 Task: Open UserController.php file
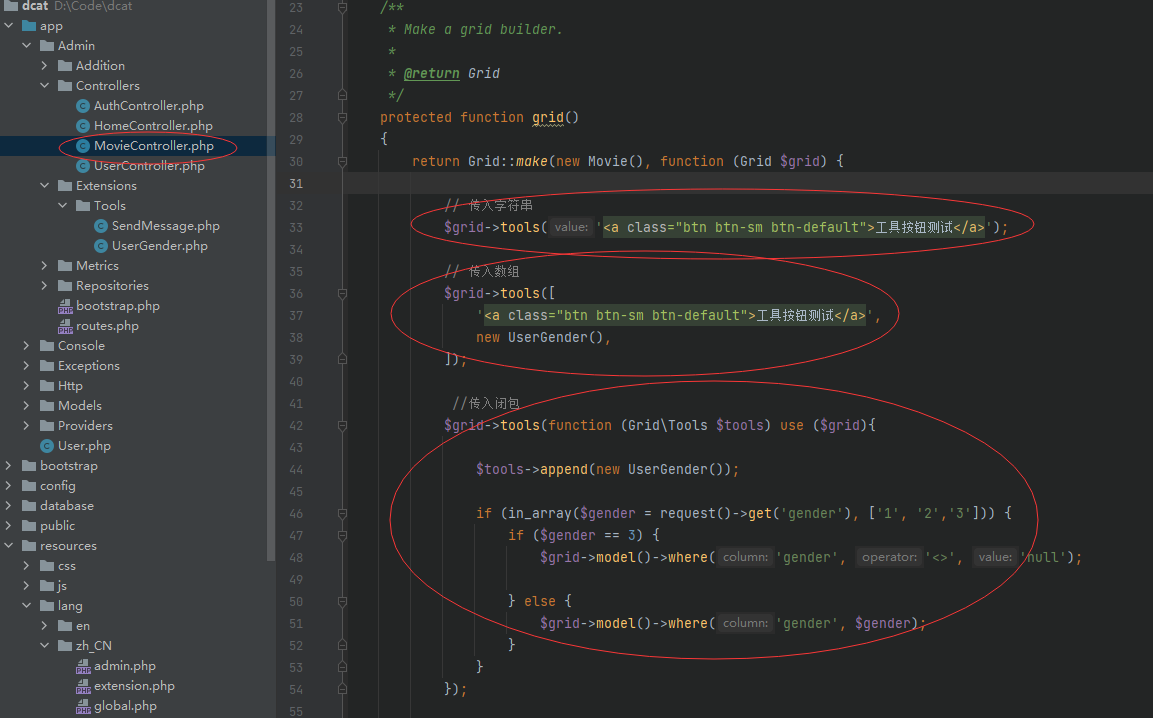pos(149,166)
